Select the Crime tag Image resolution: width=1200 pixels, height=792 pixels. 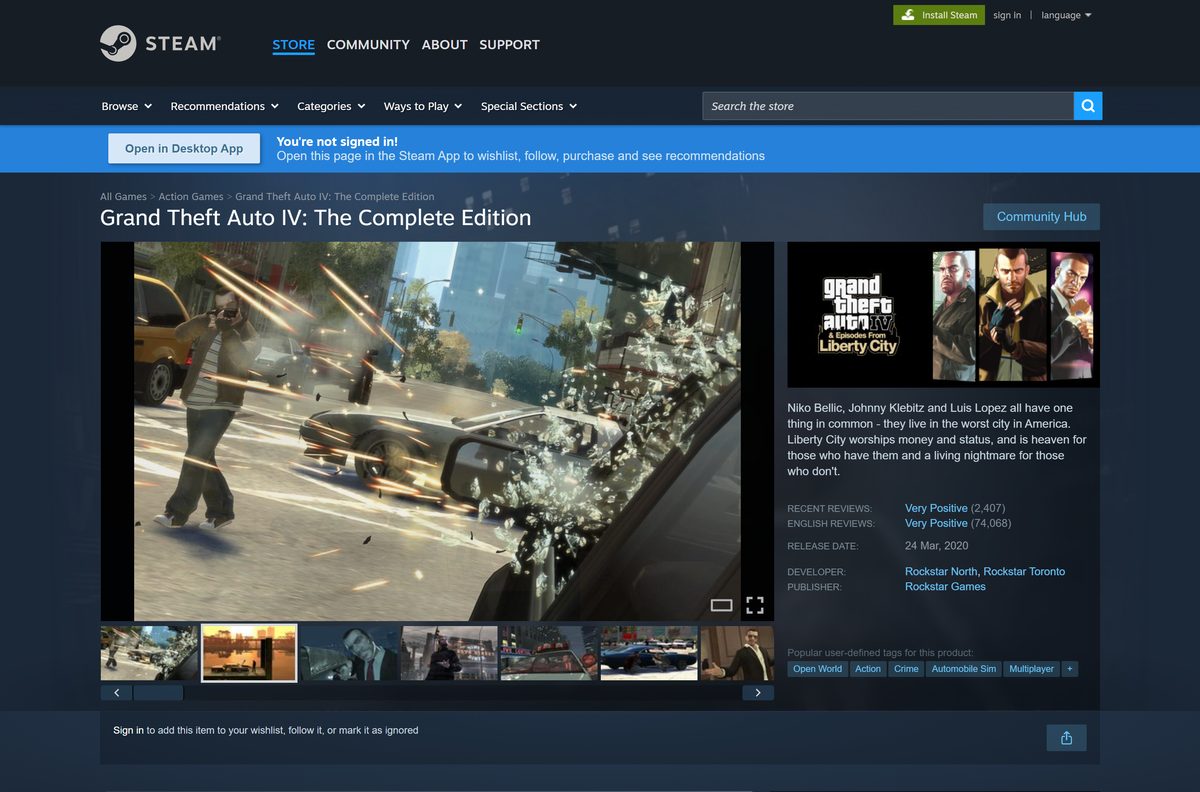tap(906, 669)
